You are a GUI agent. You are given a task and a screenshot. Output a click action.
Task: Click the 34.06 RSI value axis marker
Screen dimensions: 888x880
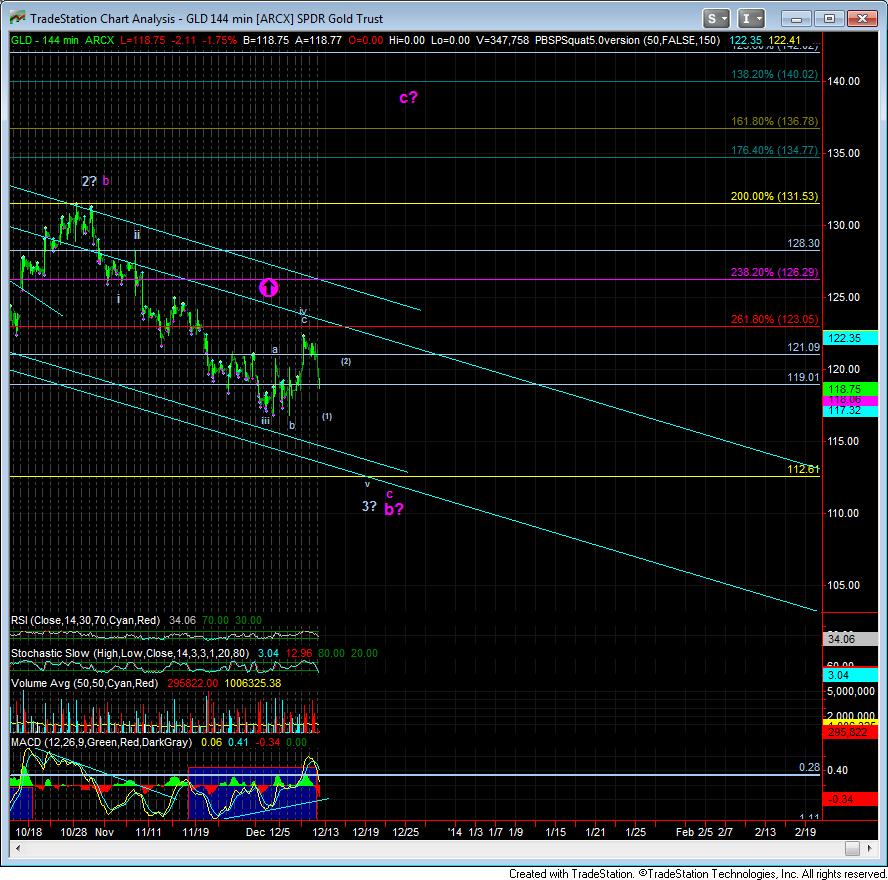[x=851, y=639]
